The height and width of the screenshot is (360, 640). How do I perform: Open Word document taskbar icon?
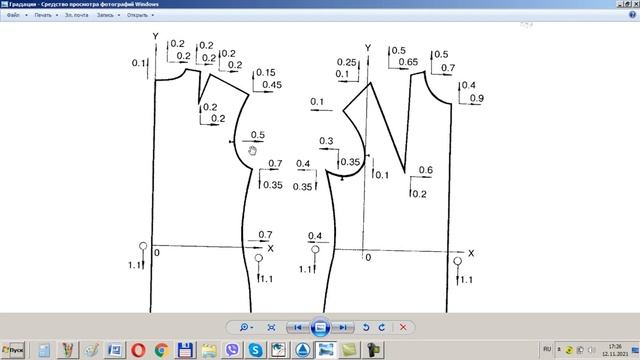tap(115, 350)
